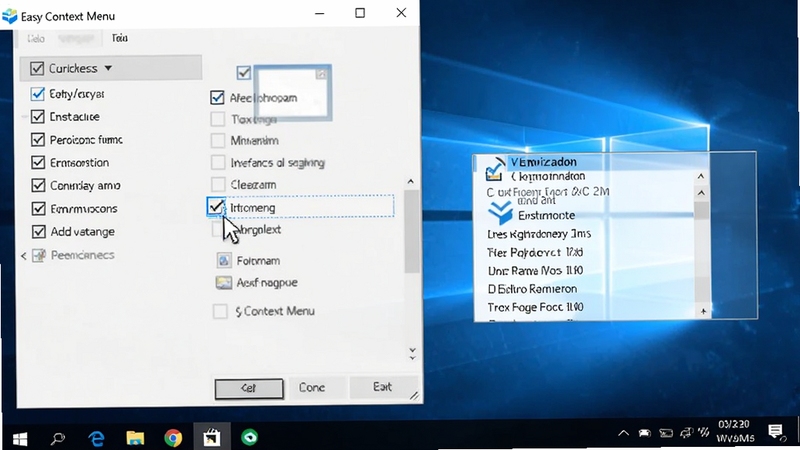Click the dialog vertical scrollbar thumb
800x450 pixels.
click(x=412, y=232)
